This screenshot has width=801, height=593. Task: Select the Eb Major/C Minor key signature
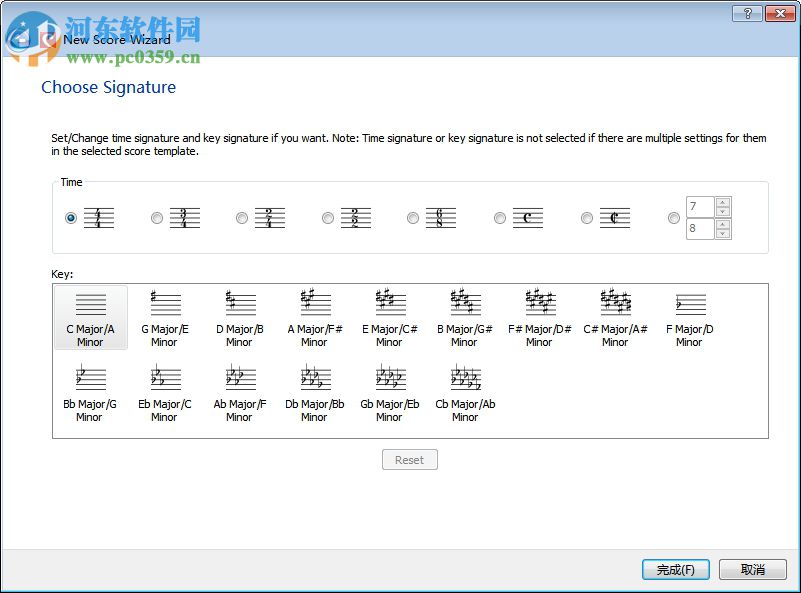164,390
